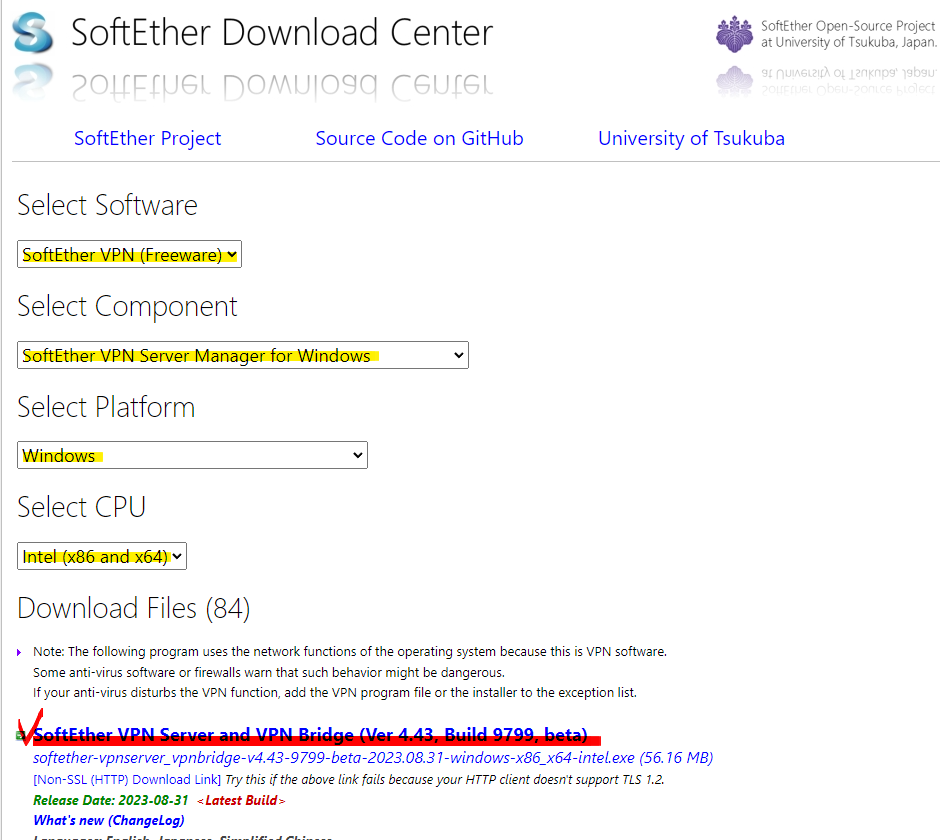This screenshot has width=950, height=840.
Task: Click the SoftEther Open-Source Project caption
Action: (848, 34)
